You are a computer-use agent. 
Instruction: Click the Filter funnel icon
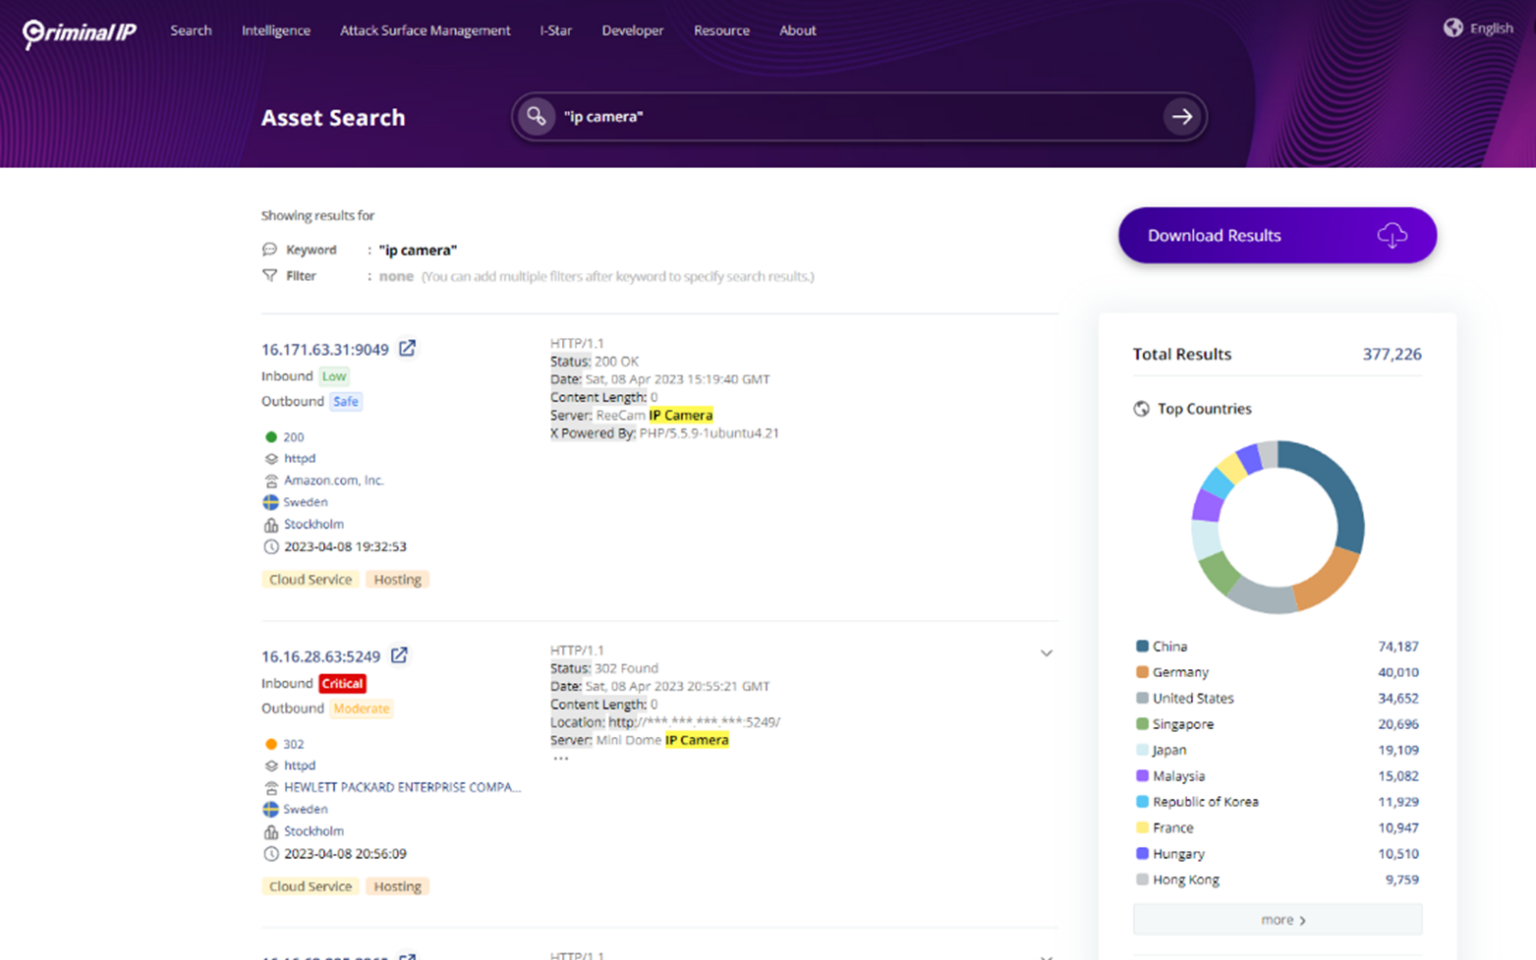click(x=268, y=275)
